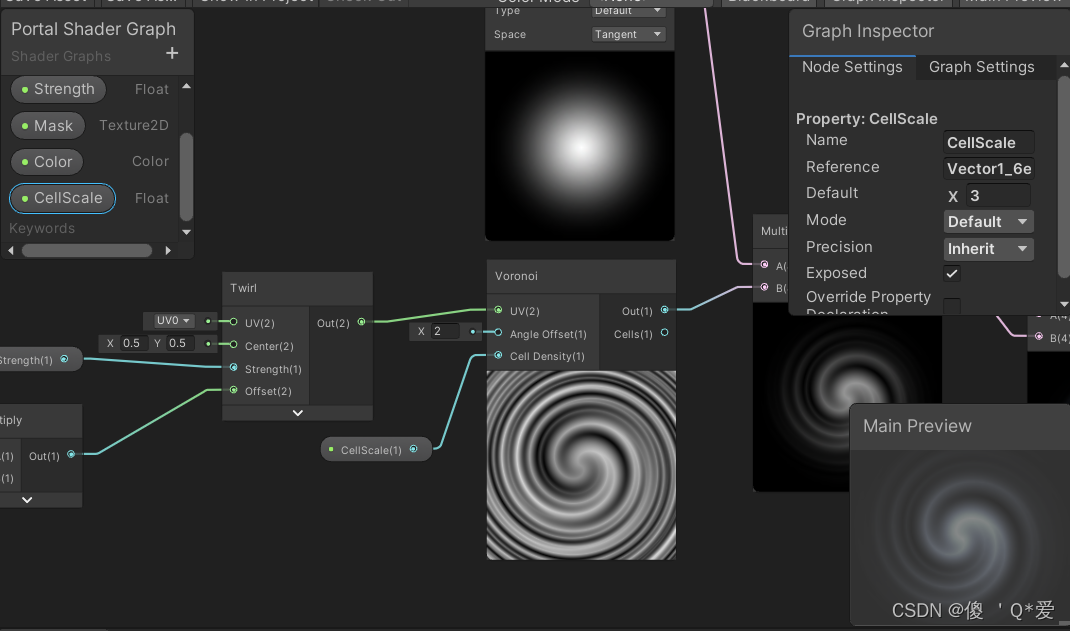
Task: Click the Twirl node Strength(1) input port
Action: pyautogui.click(x=233, y=368)
